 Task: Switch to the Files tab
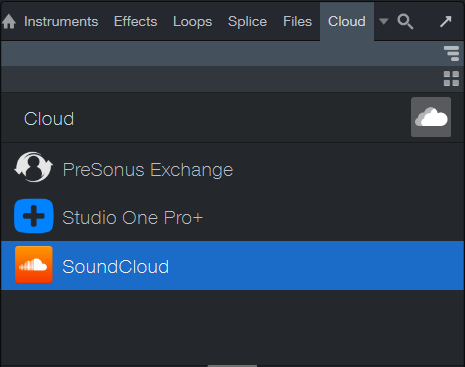pos(297,22)
